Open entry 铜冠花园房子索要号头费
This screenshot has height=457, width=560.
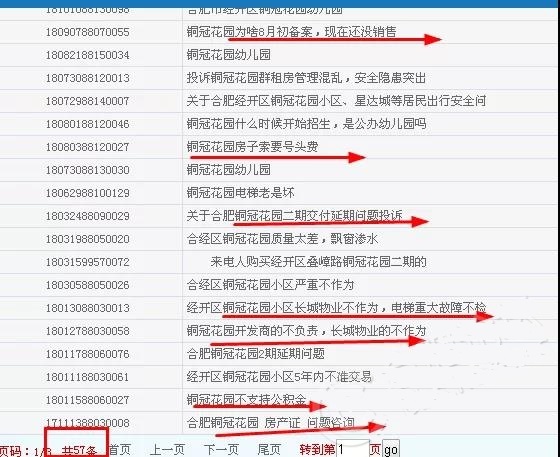252,147
